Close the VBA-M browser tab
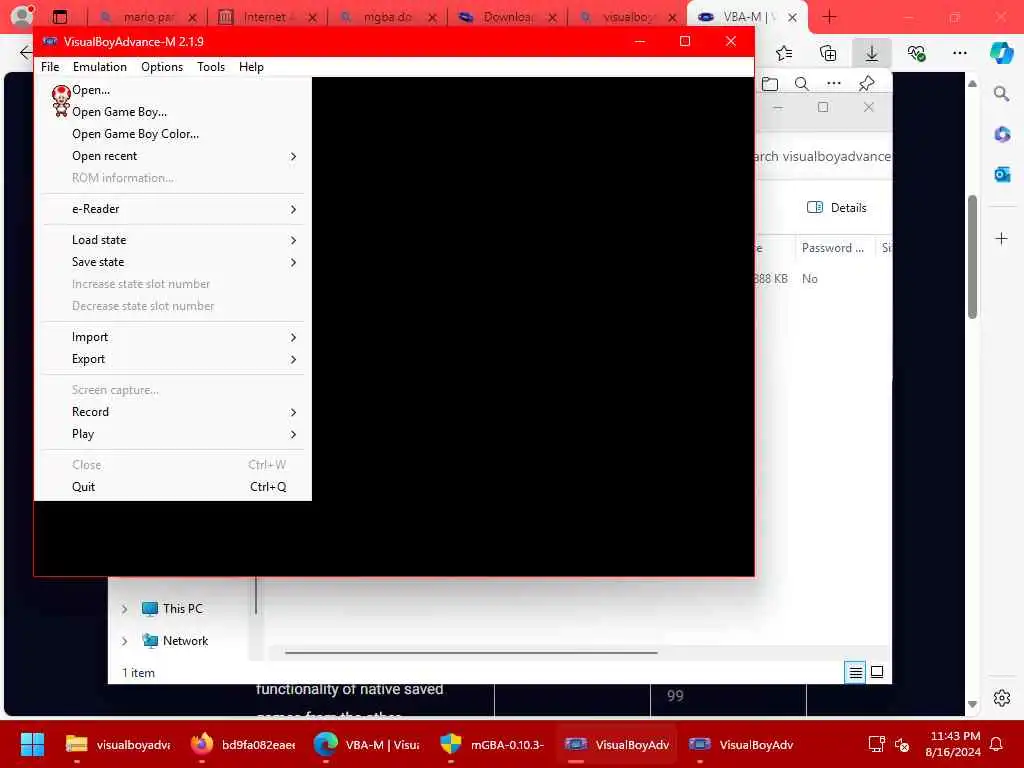The height and width of the screenshot is (768, 1024). pos(792,18)
